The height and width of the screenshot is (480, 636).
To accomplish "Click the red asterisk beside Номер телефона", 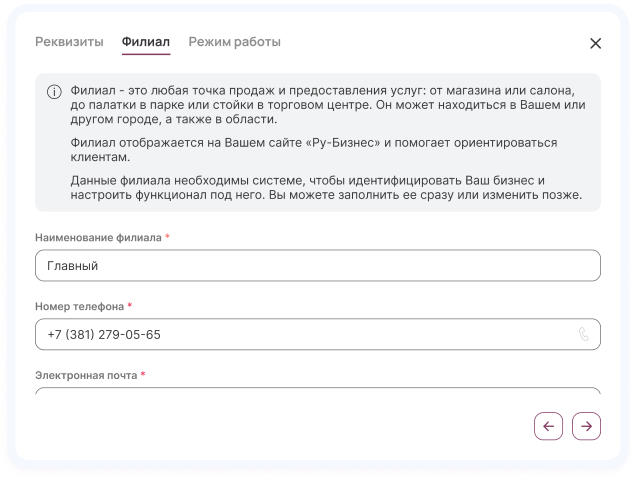I will pos(130,306).
